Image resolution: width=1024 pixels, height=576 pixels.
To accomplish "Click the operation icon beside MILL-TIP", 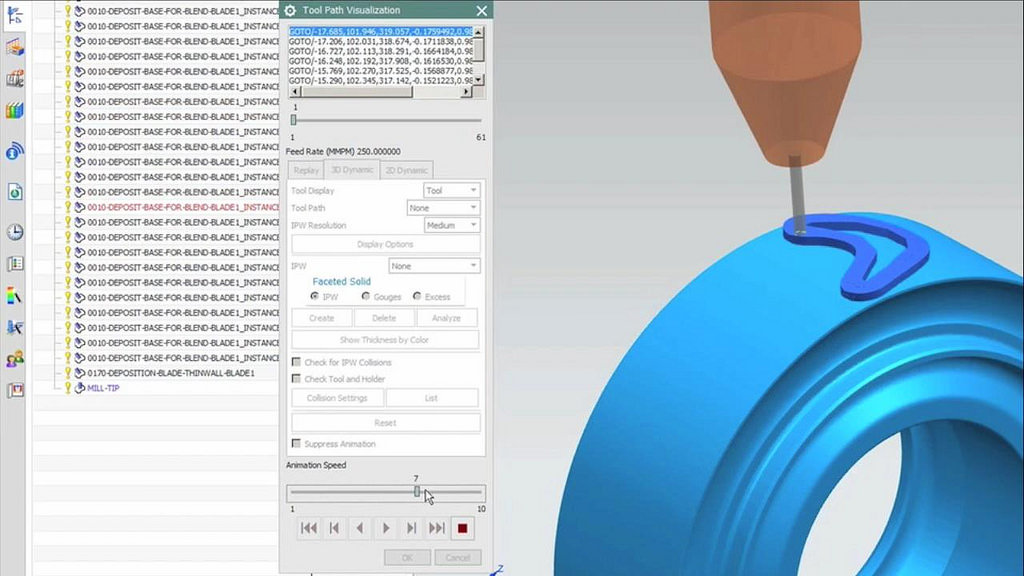I will (80, 388).
